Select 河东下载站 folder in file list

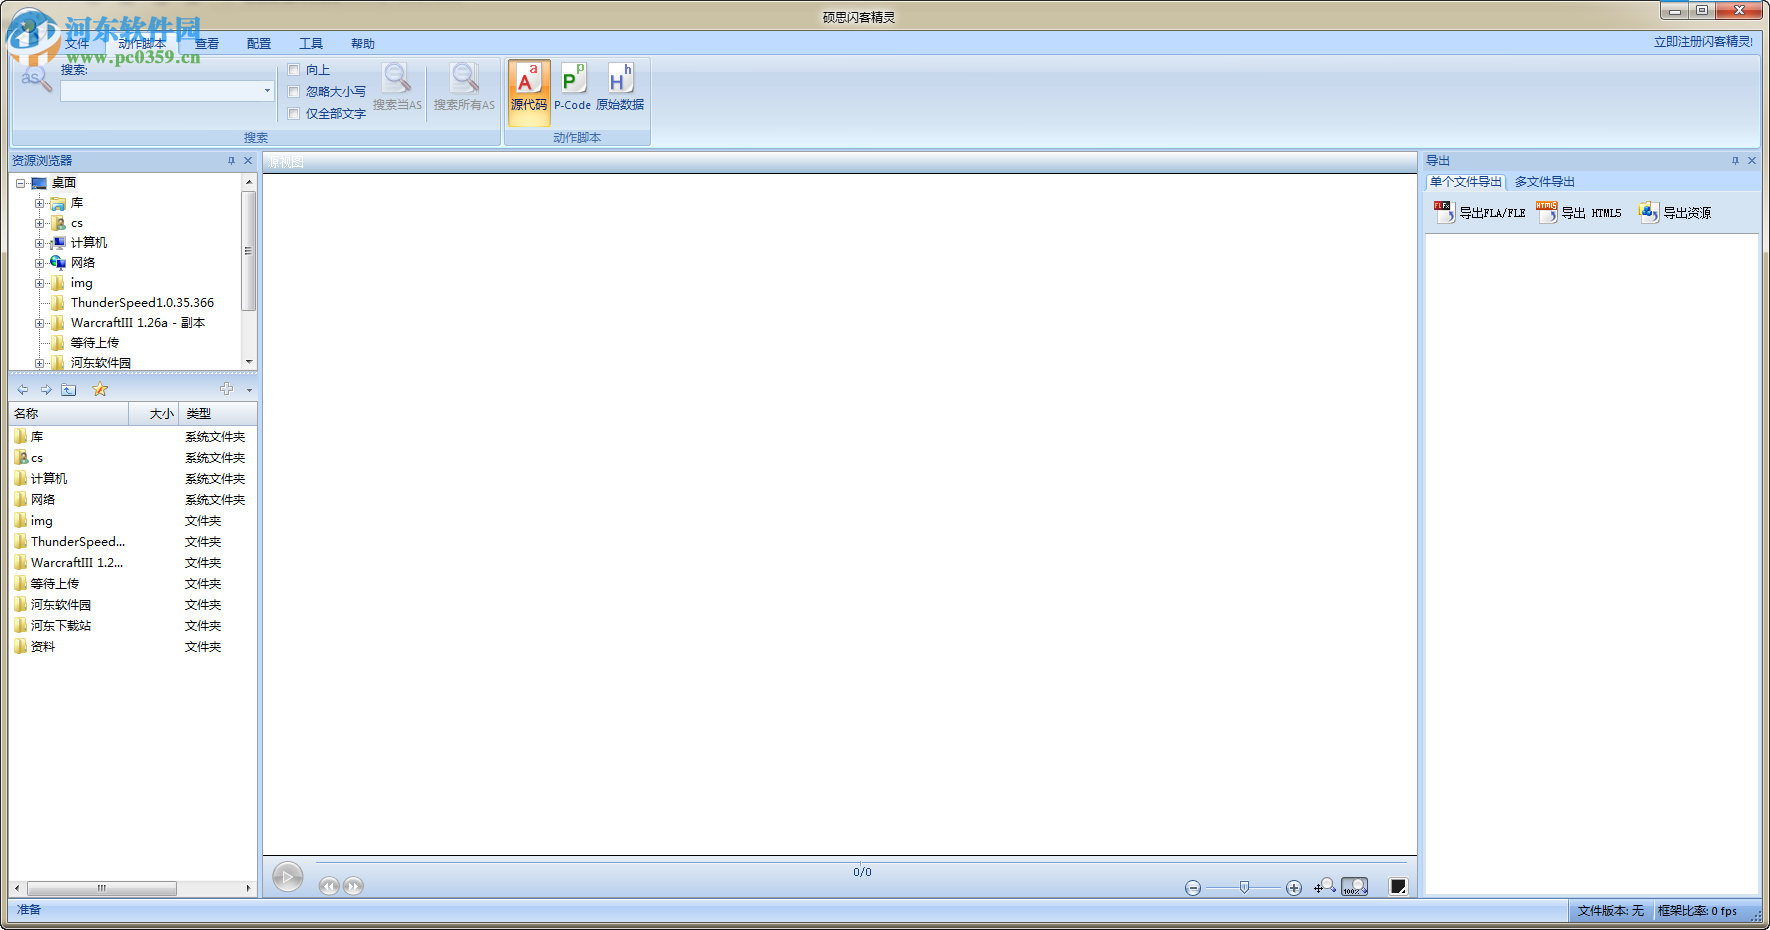(61, 626)
